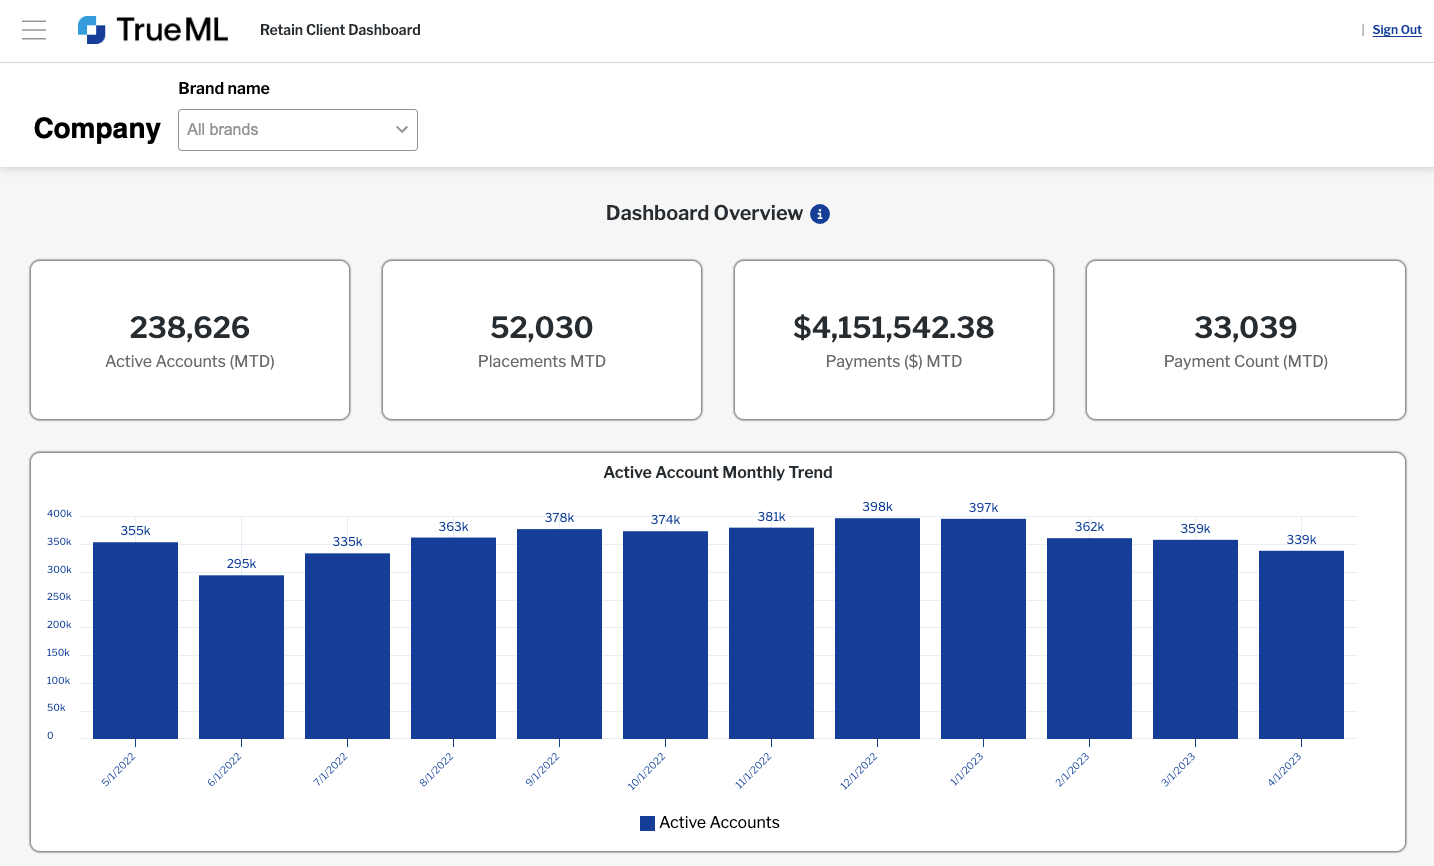Select the 9/1/2022 bar showing 378k
The width and height of the screenshot is (1434, 866).
[x=559, y=634]
